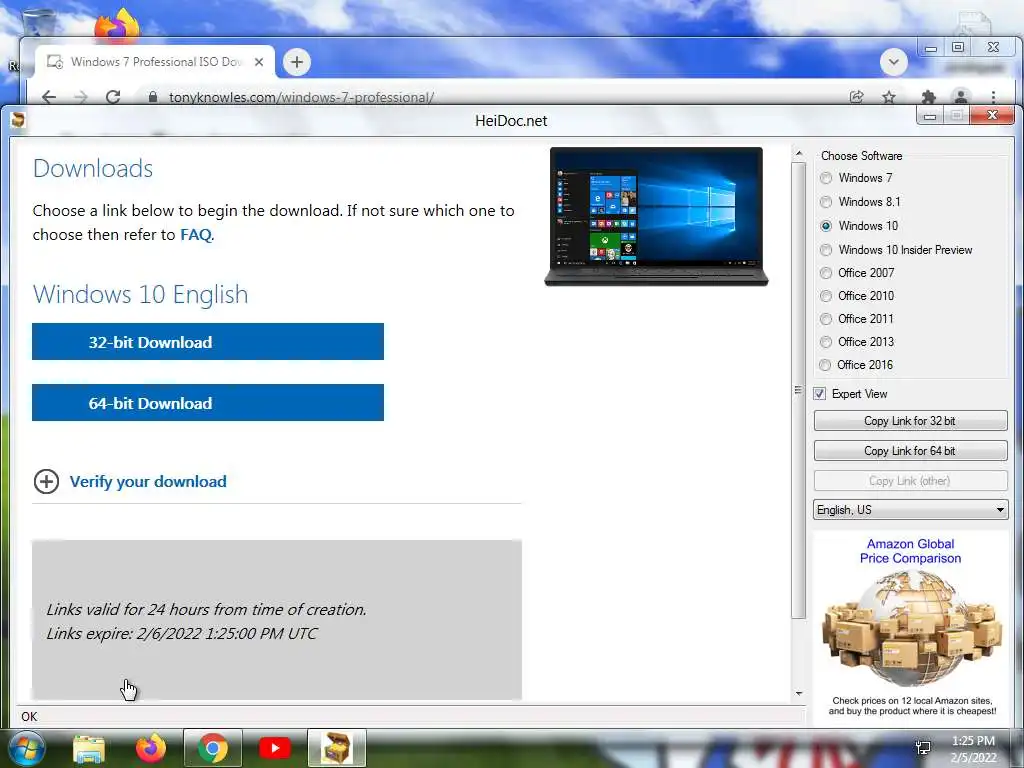Click the 32-bit Download button
The width and height of the screenshot is (1024, 768).
pos(208,342)
